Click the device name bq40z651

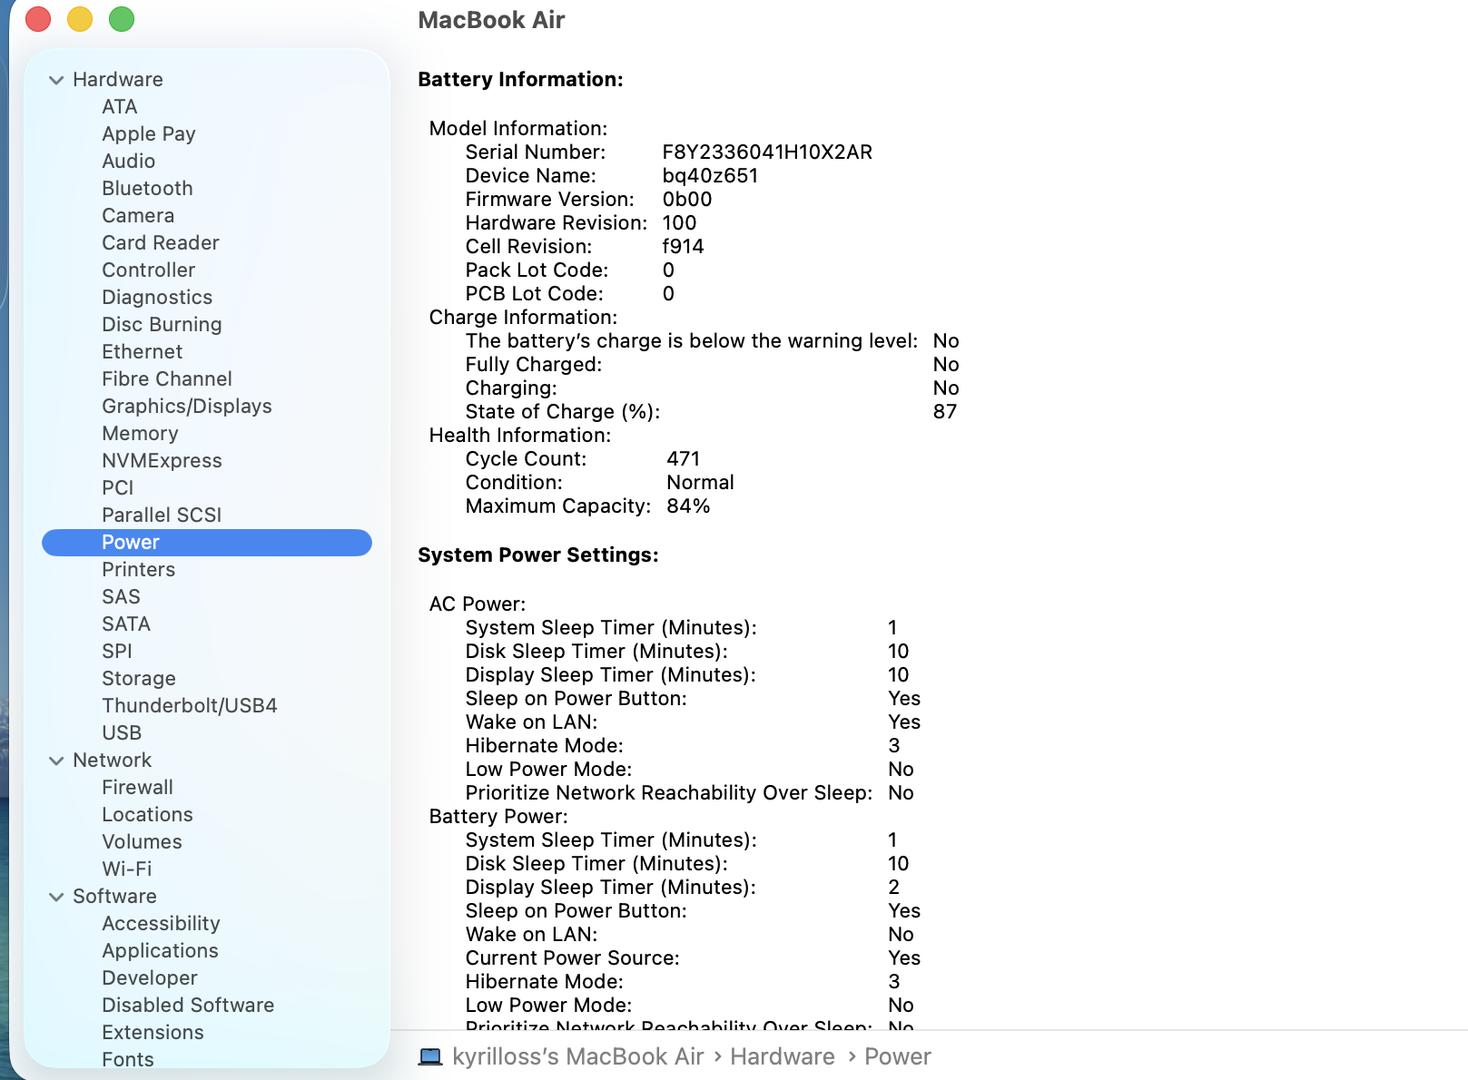pyautogui.click(x=710, y=176)
